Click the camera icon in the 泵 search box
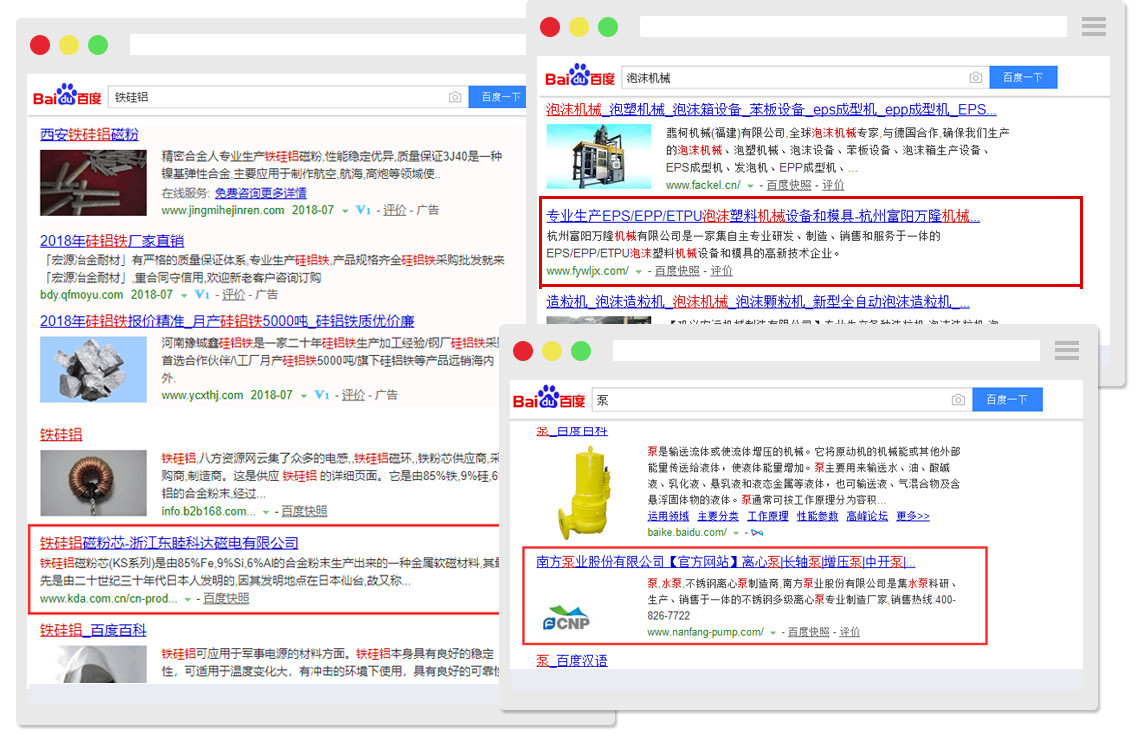Screen dimensions: 1140x743 click(x=958, y=400)
